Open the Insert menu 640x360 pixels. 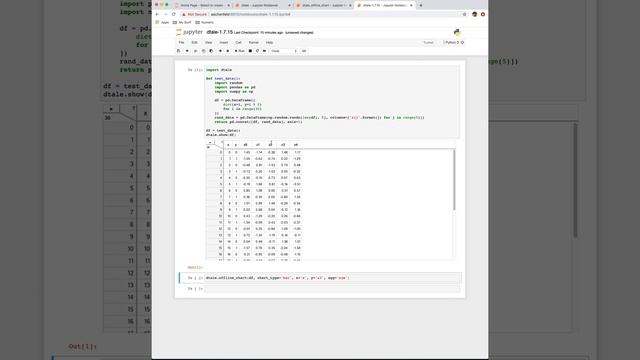pyautogui.click(x=224, y=42)
